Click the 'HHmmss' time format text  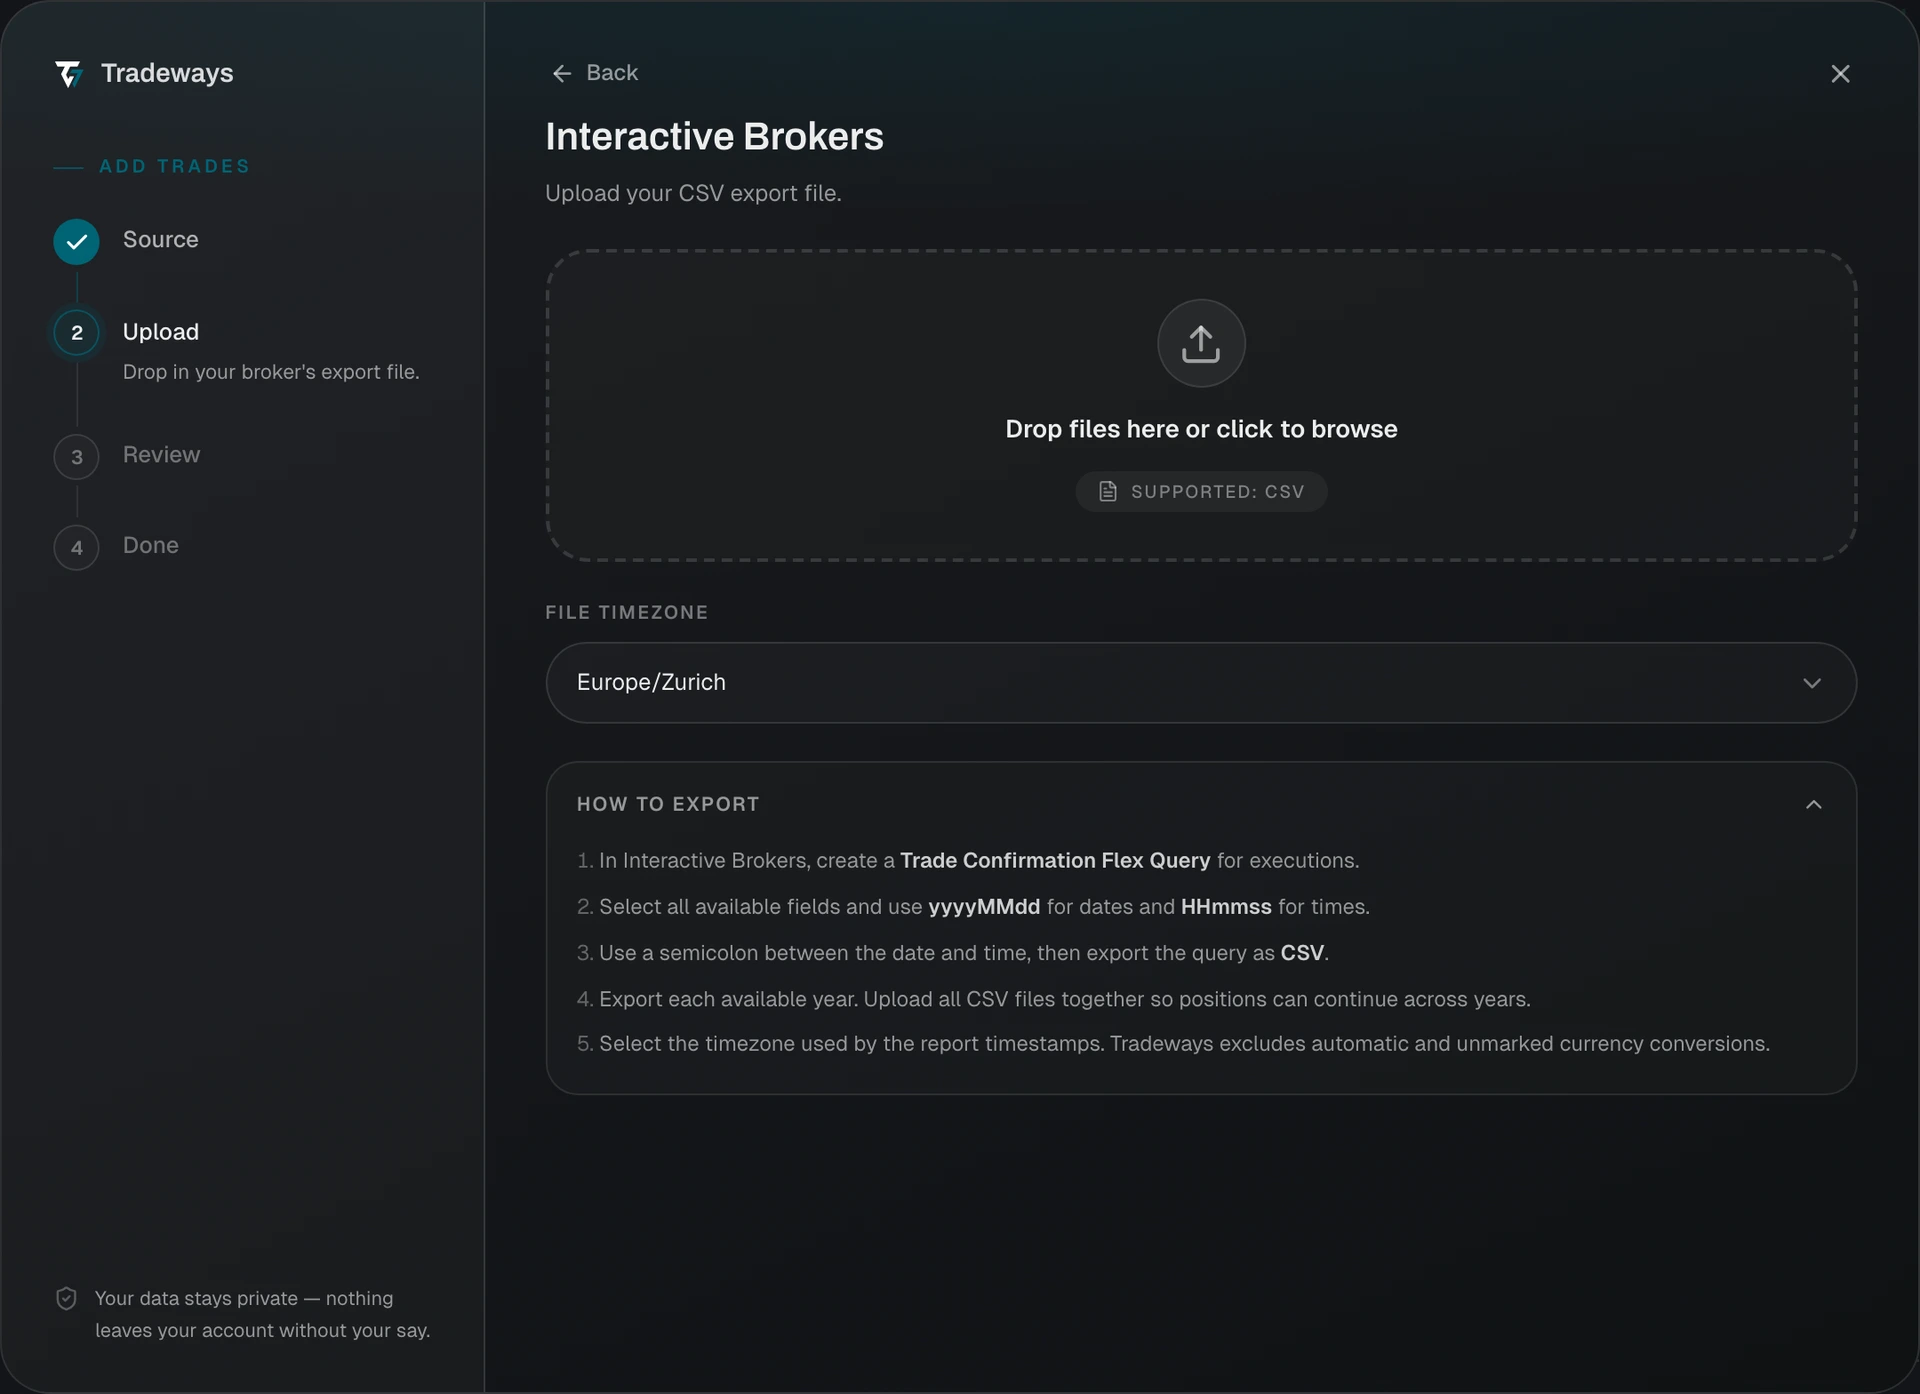[x=1226, y=907]
